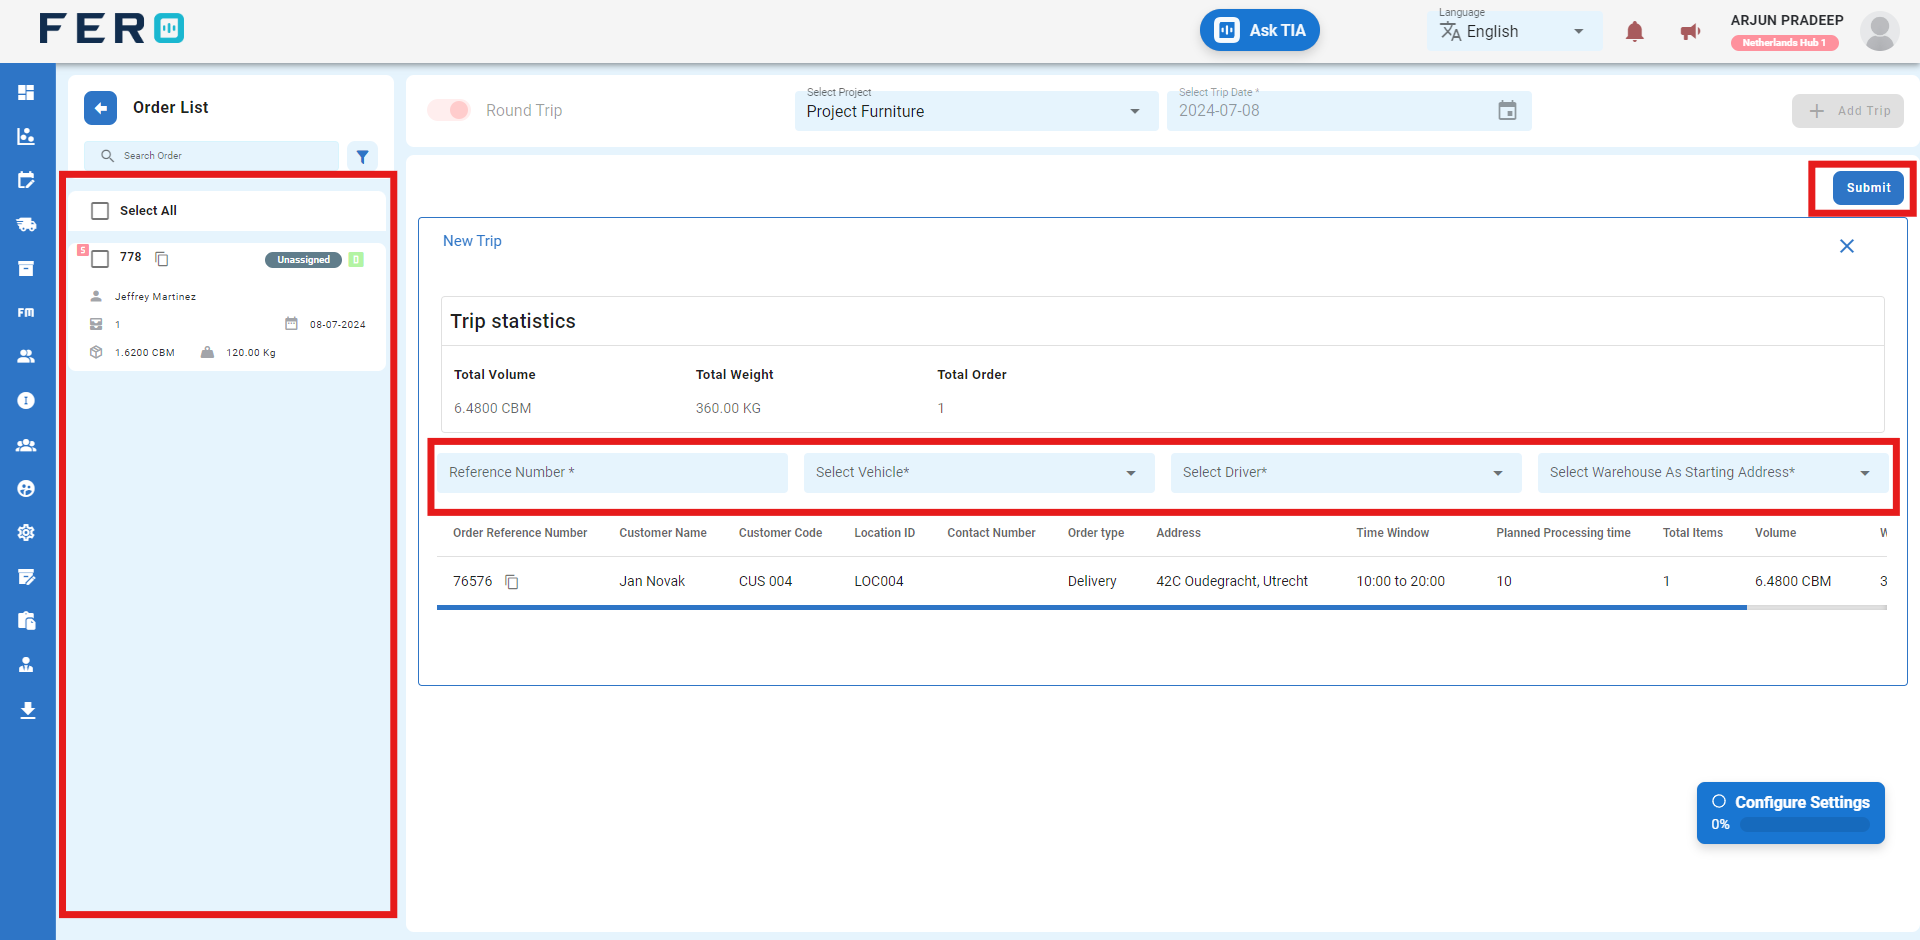1920x940 pixels.
Task: Click the CUS 004 customer code
Action: point(765,581)
